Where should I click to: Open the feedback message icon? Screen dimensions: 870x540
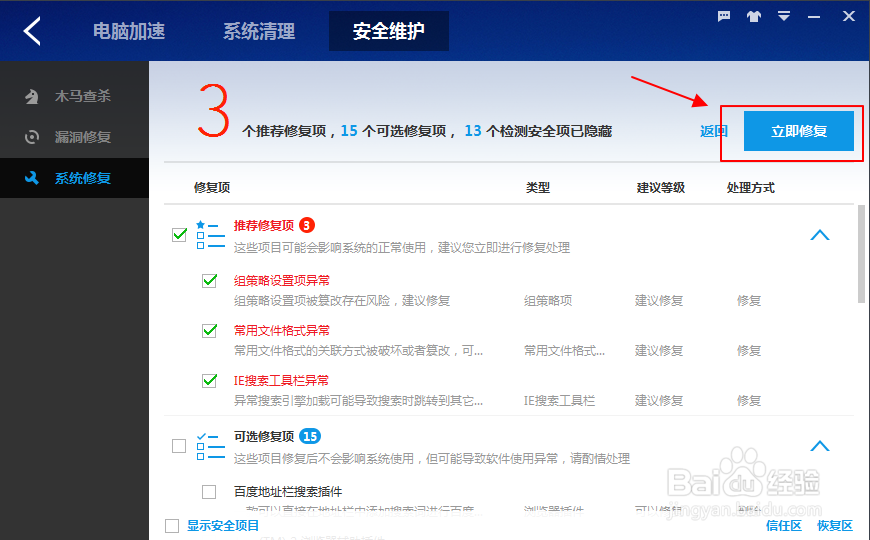click(x=724, y=16)
